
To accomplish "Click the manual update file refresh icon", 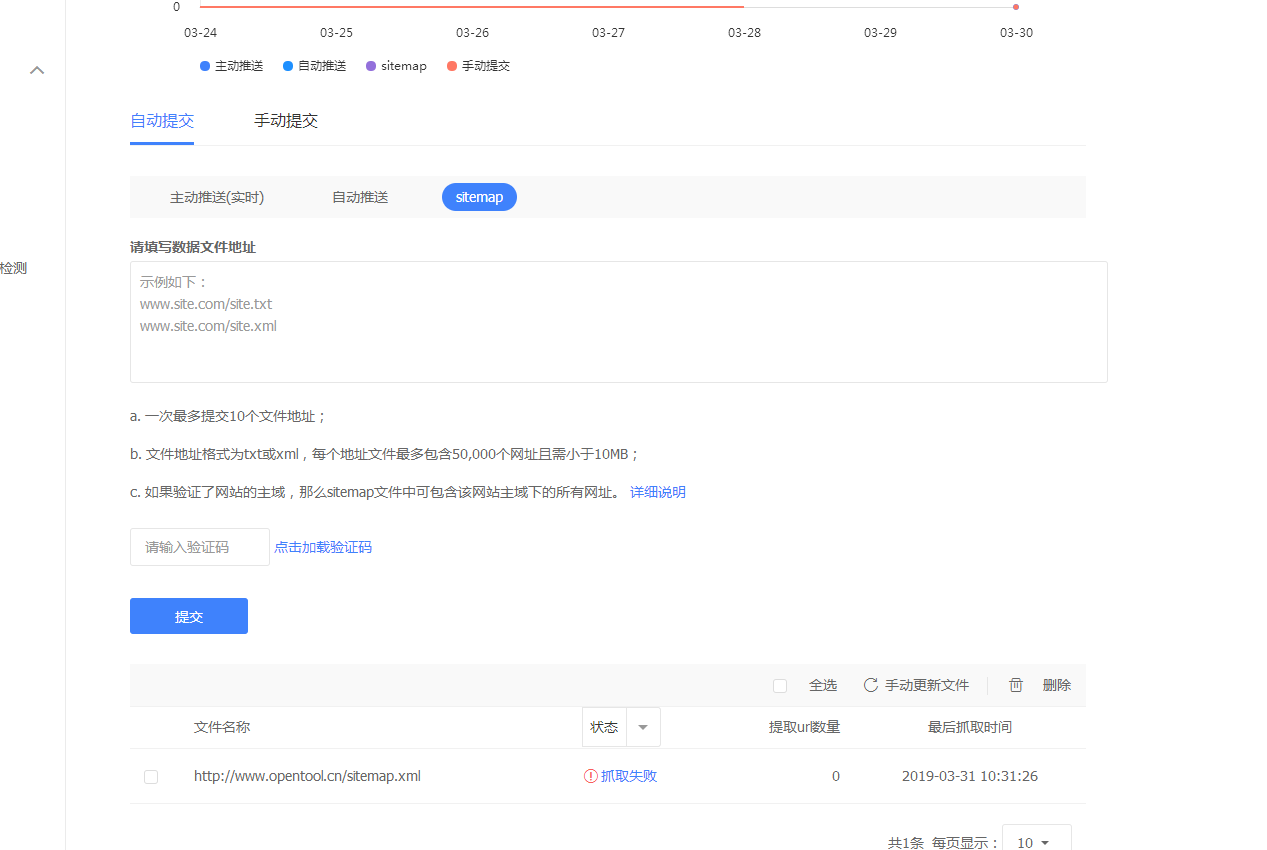I will [871, 685].
